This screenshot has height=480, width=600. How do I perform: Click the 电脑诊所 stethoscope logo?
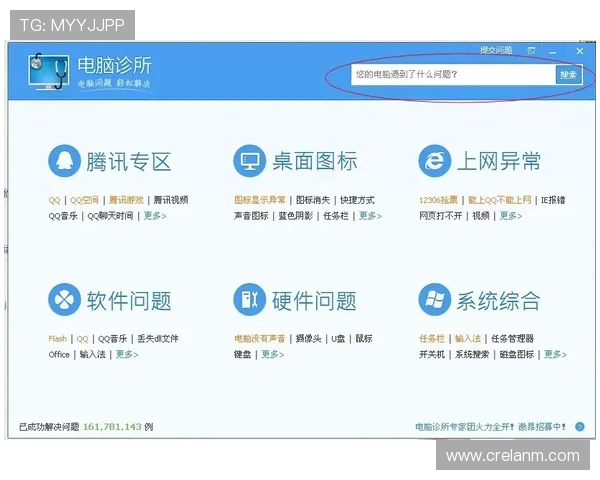point(49,72)
